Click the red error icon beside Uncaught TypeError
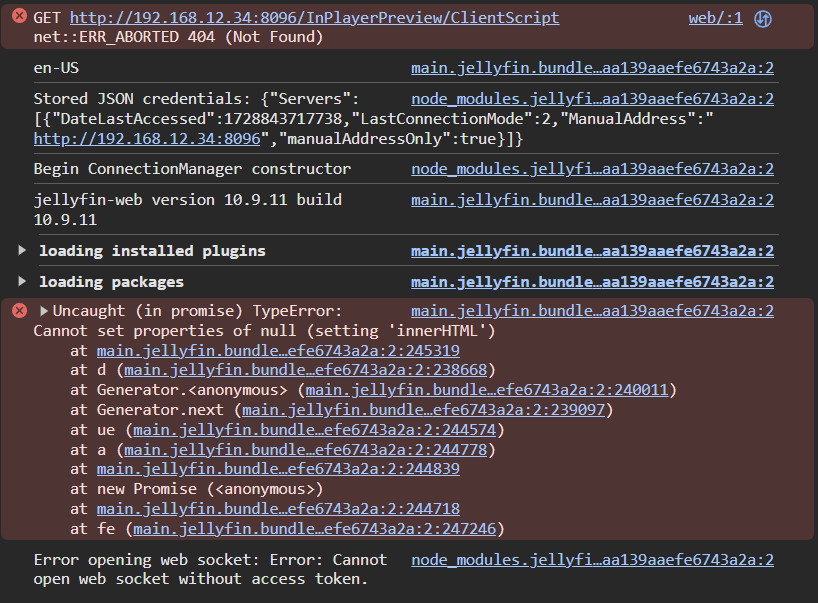The height and width of the screenshot is (603, 818). click(x=19, y=311)
